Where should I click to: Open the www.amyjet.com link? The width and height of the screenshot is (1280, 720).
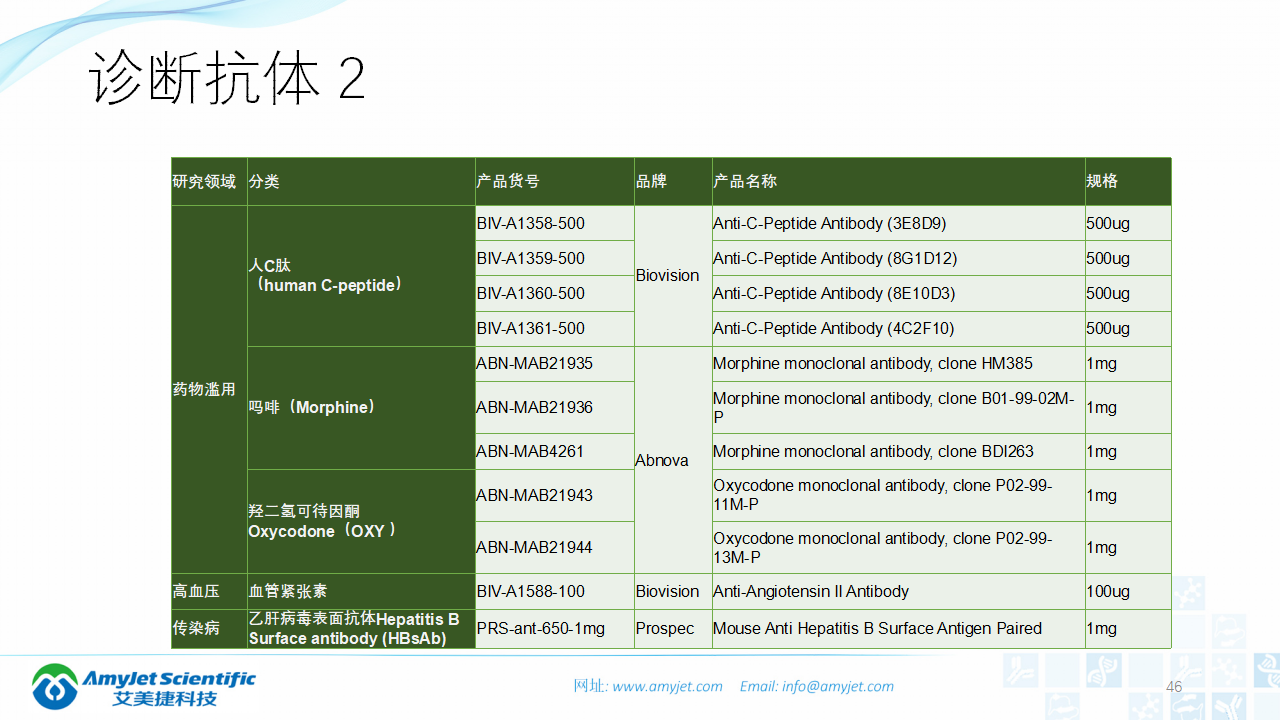pyautogui.click(x=667, y=687)
